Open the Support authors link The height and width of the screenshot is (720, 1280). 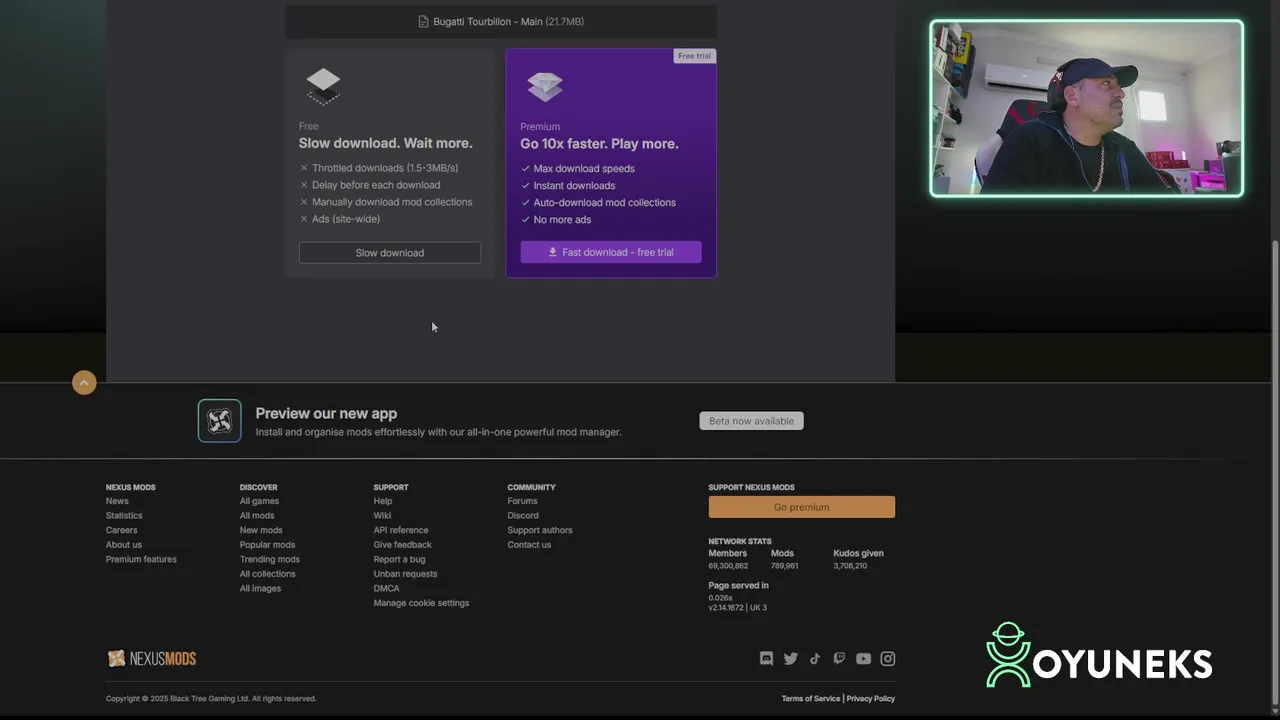[540, 530]
